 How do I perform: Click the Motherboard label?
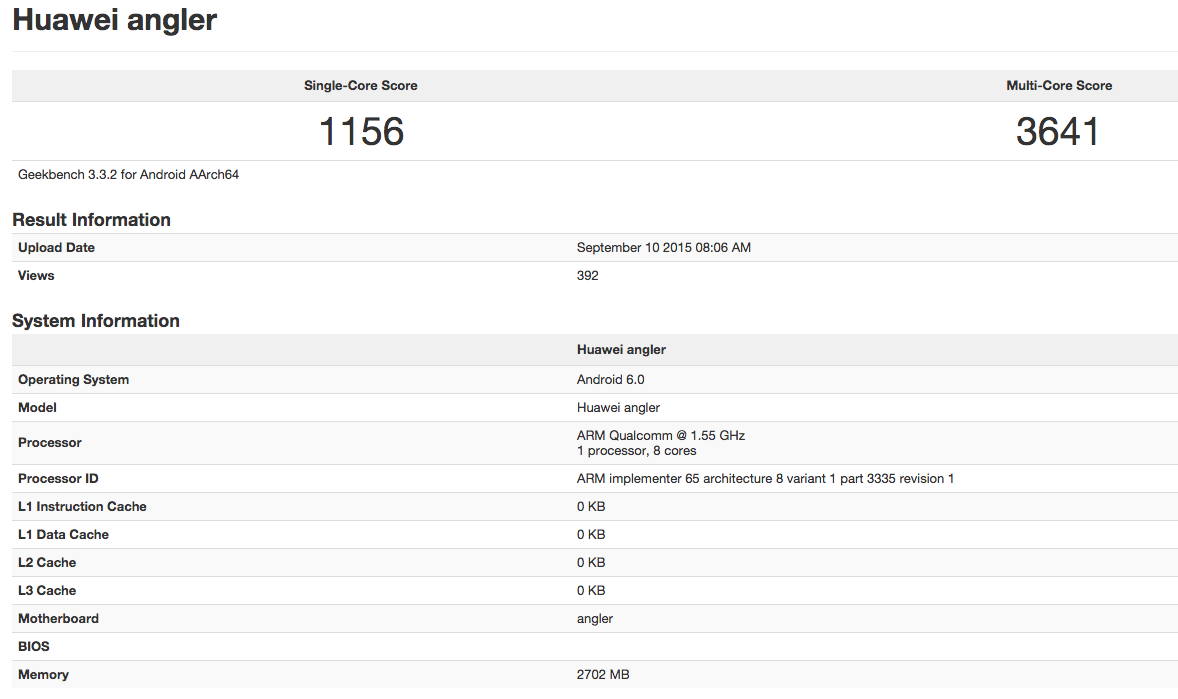coord(59,619)
